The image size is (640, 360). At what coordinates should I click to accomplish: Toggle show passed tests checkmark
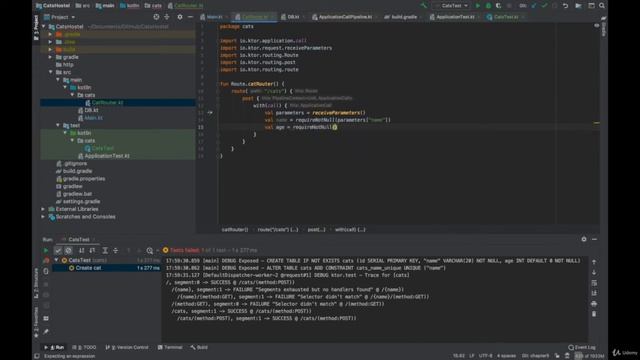(x=58, y=250)
